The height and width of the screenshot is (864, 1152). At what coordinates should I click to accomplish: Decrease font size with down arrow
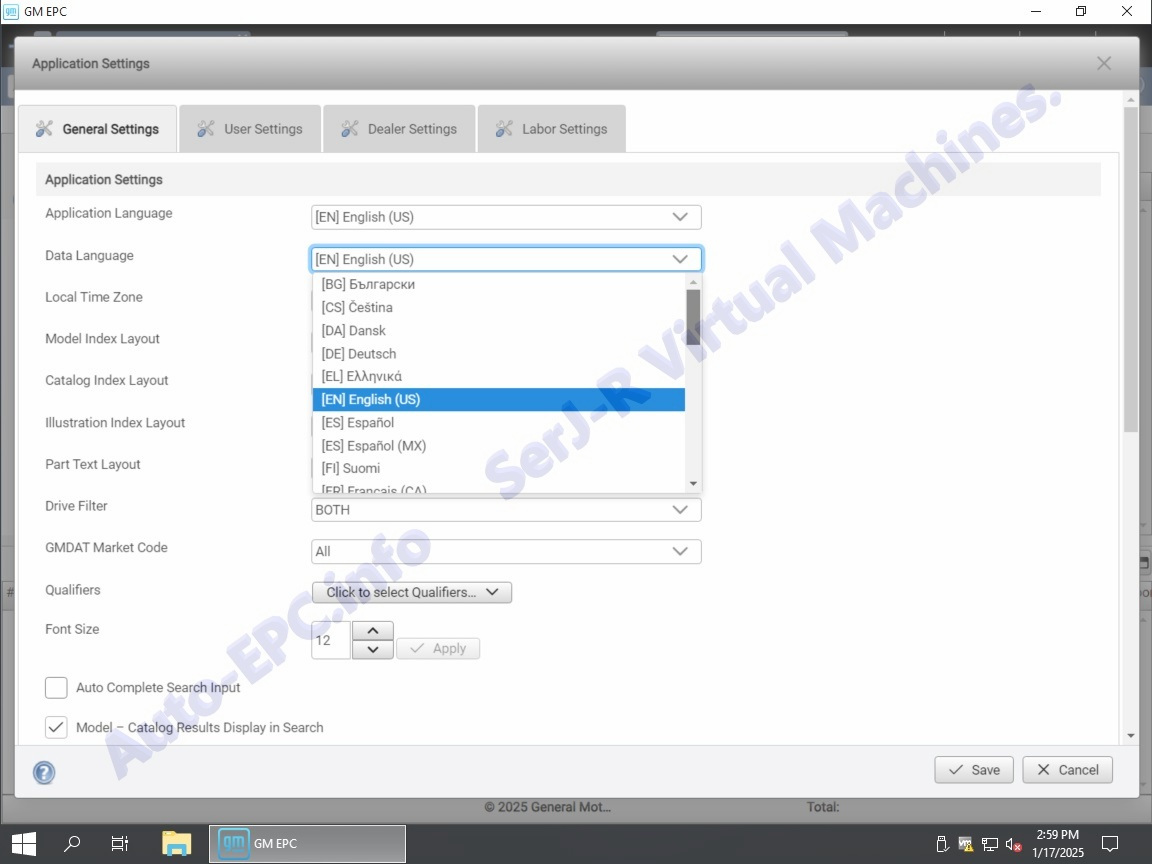pos(373,650)
